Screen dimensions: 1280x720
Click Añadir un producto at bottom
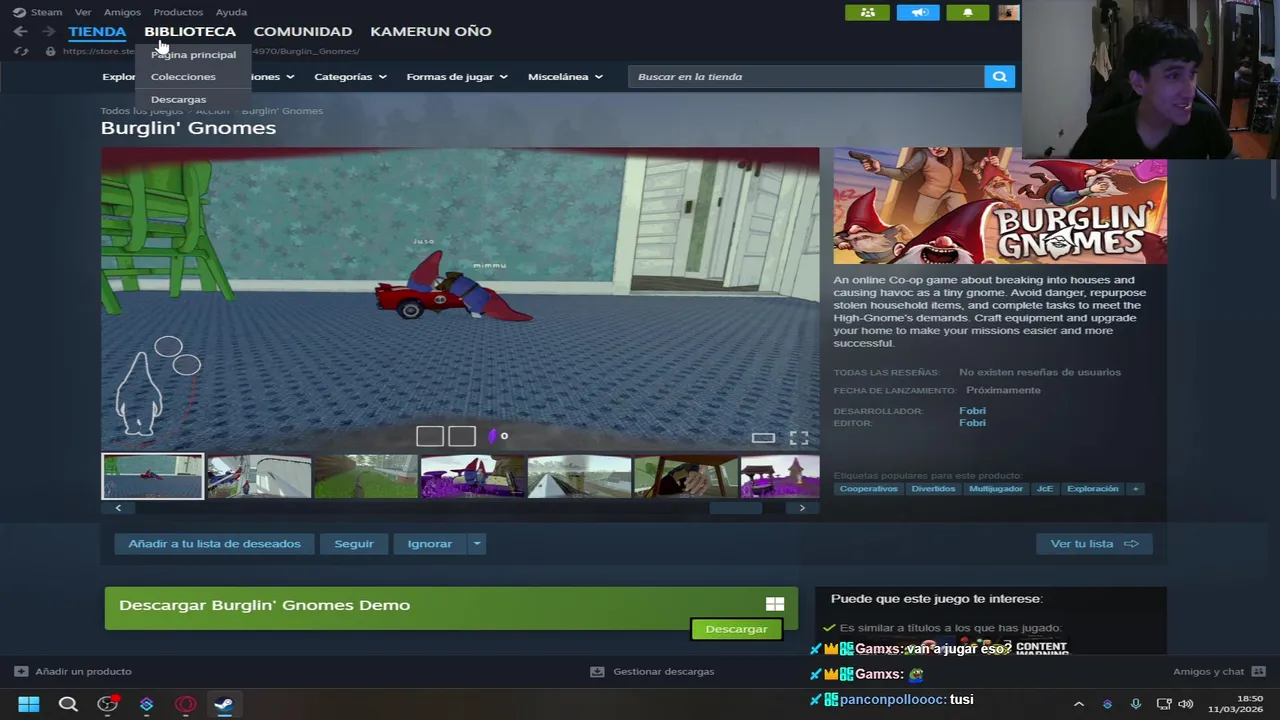73,672
